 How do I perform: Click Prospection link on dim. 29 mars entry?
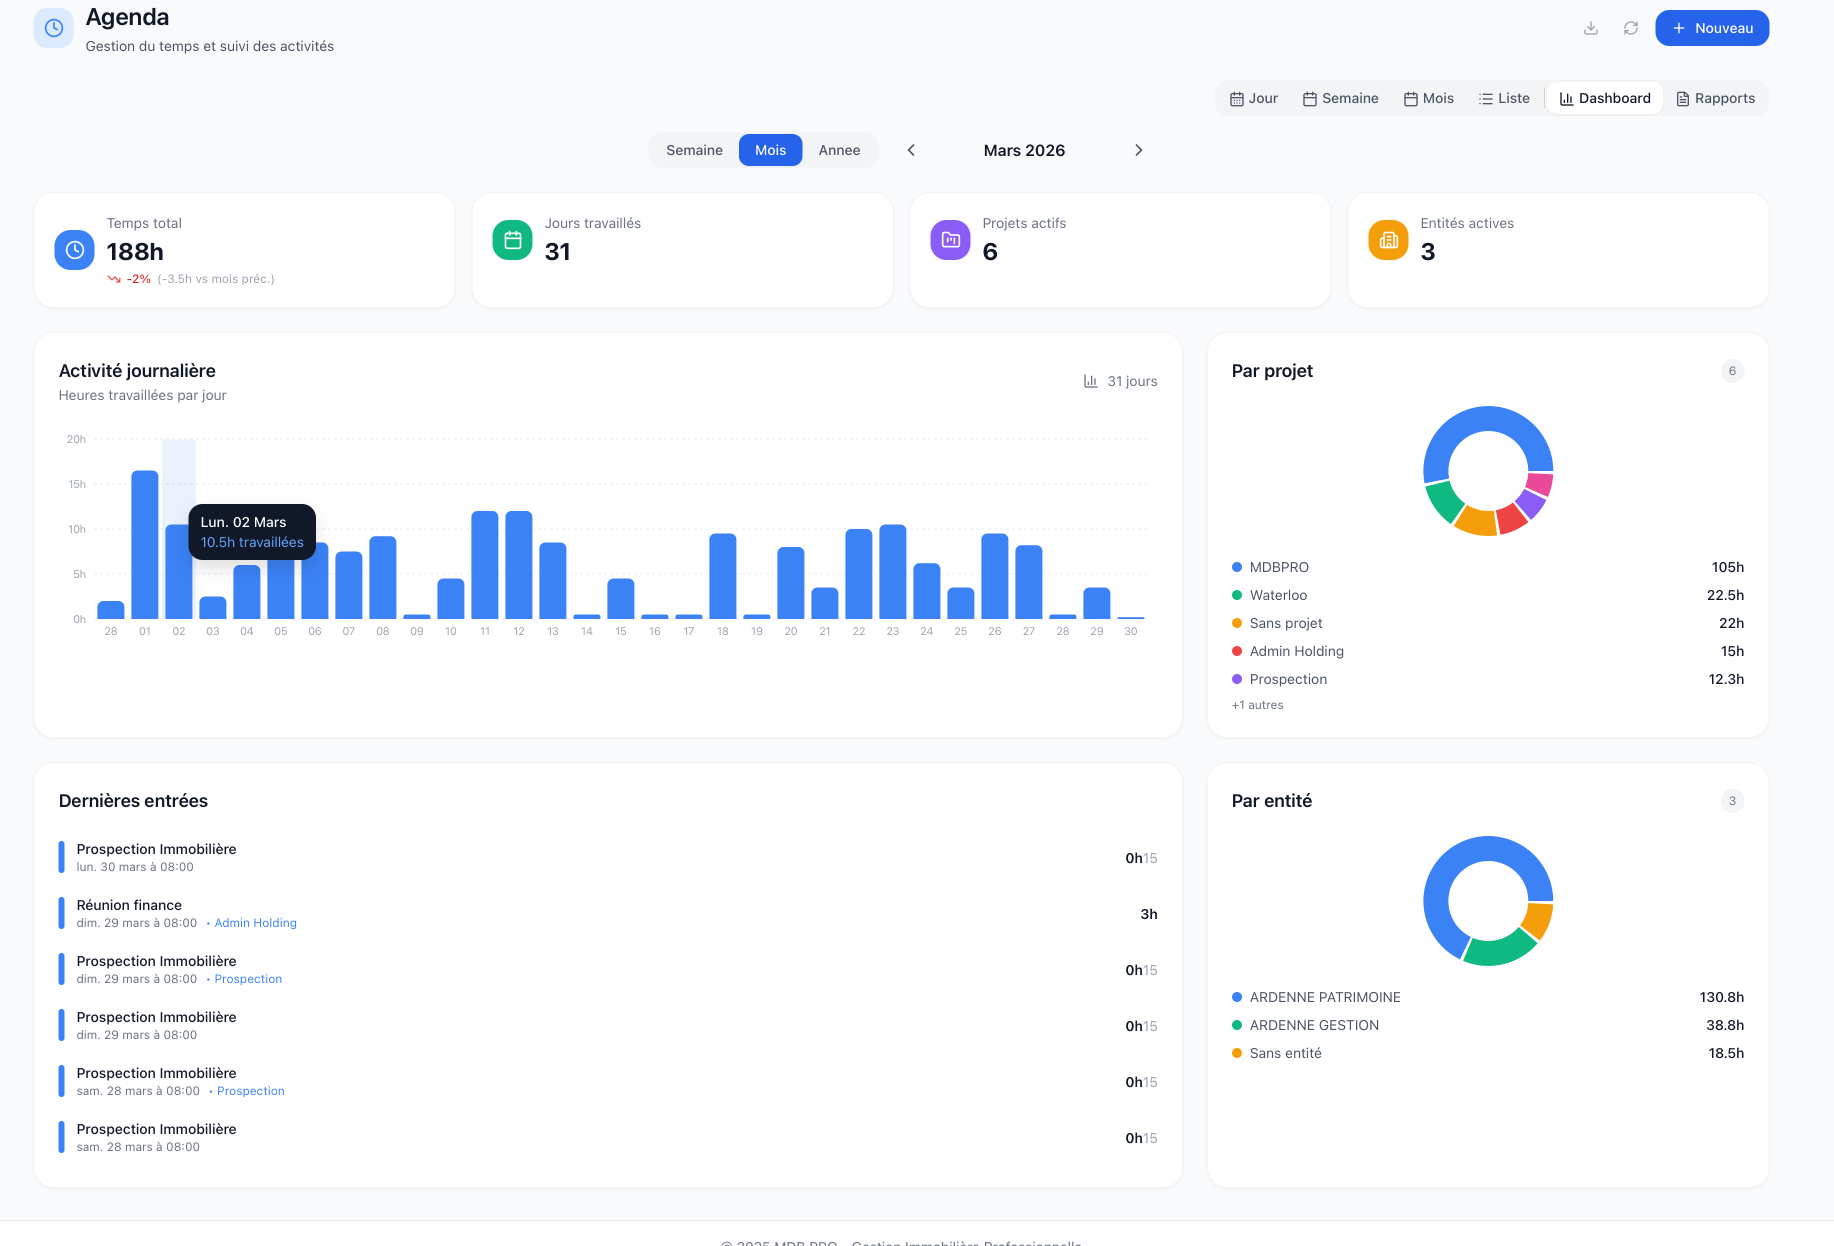[248, 979]
